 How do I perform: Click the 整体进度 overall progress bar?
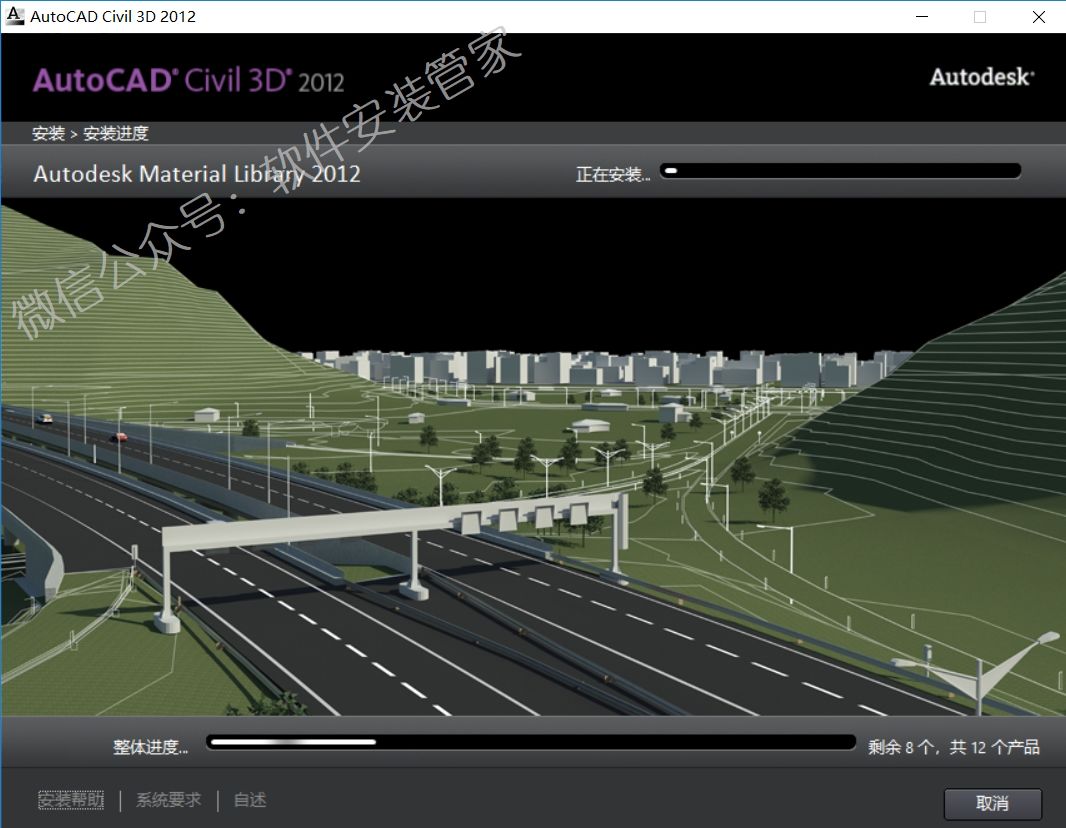click(x=530, y=742)
